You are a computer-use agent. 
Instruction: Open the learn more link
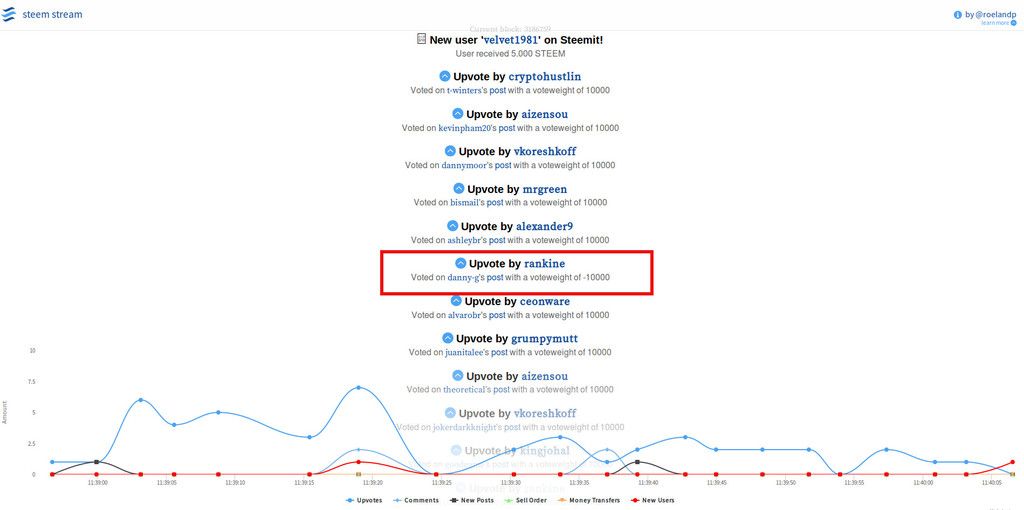pos(994,23)
